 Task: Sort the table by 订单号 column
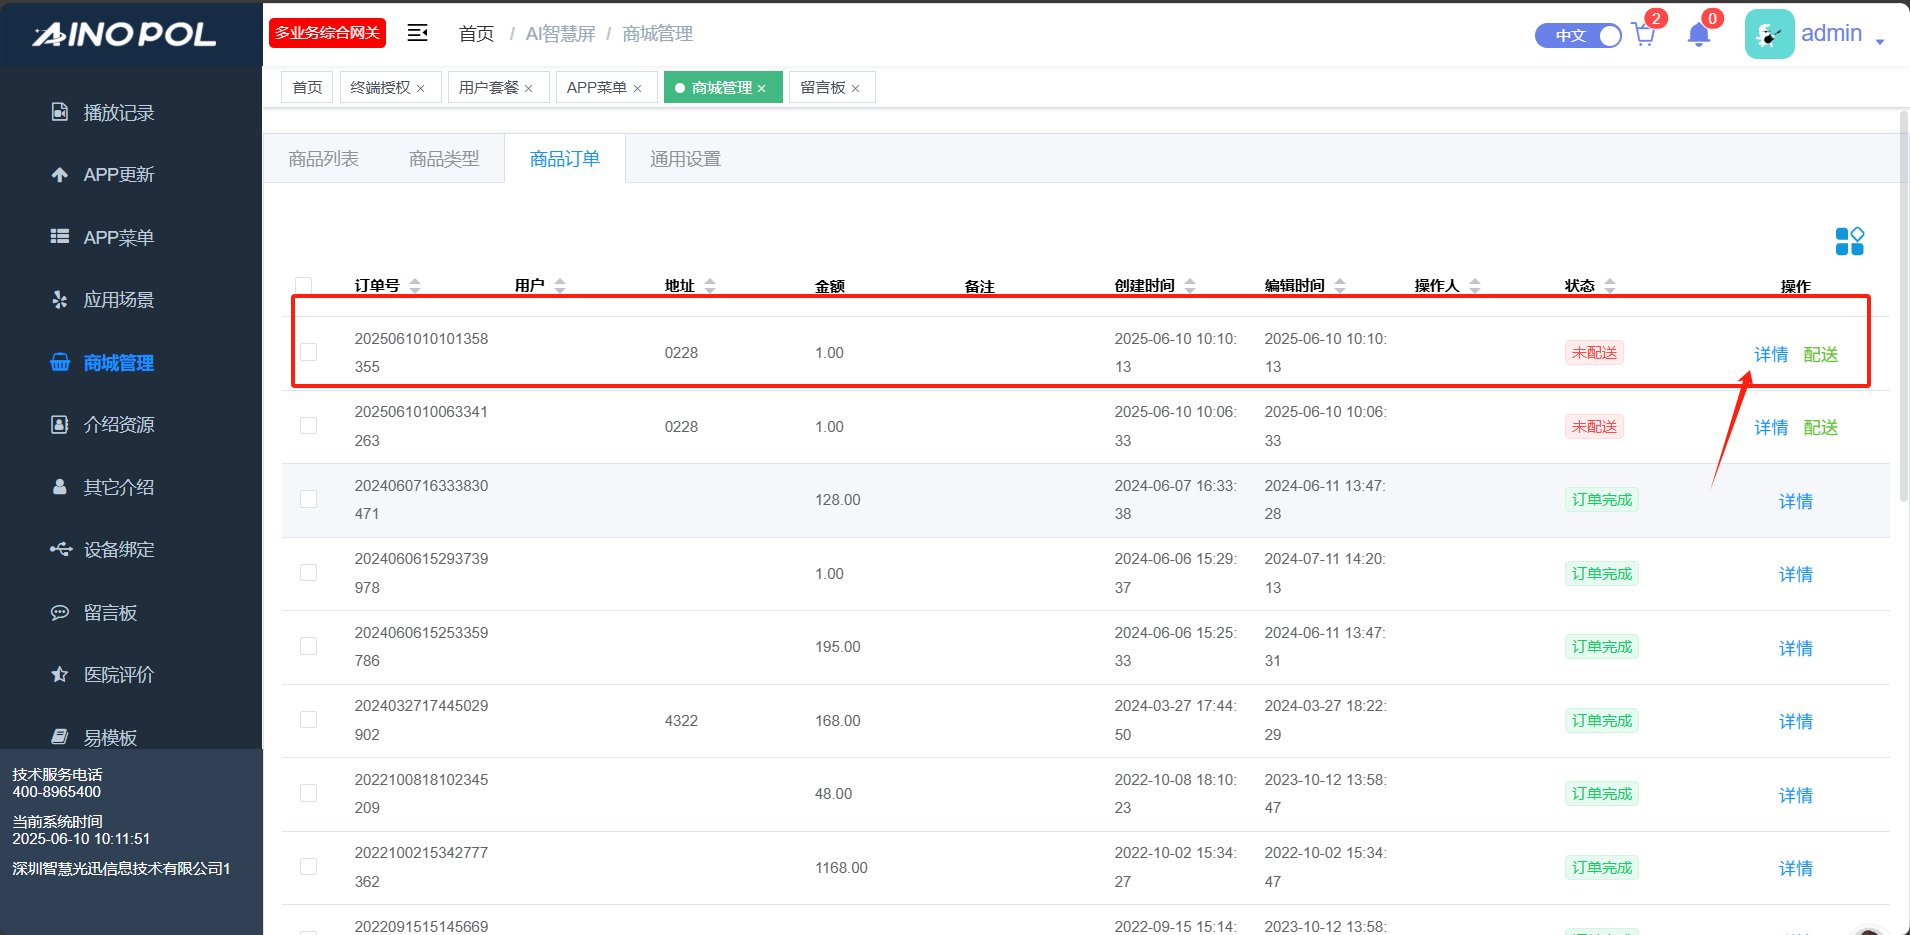(415, 286)
